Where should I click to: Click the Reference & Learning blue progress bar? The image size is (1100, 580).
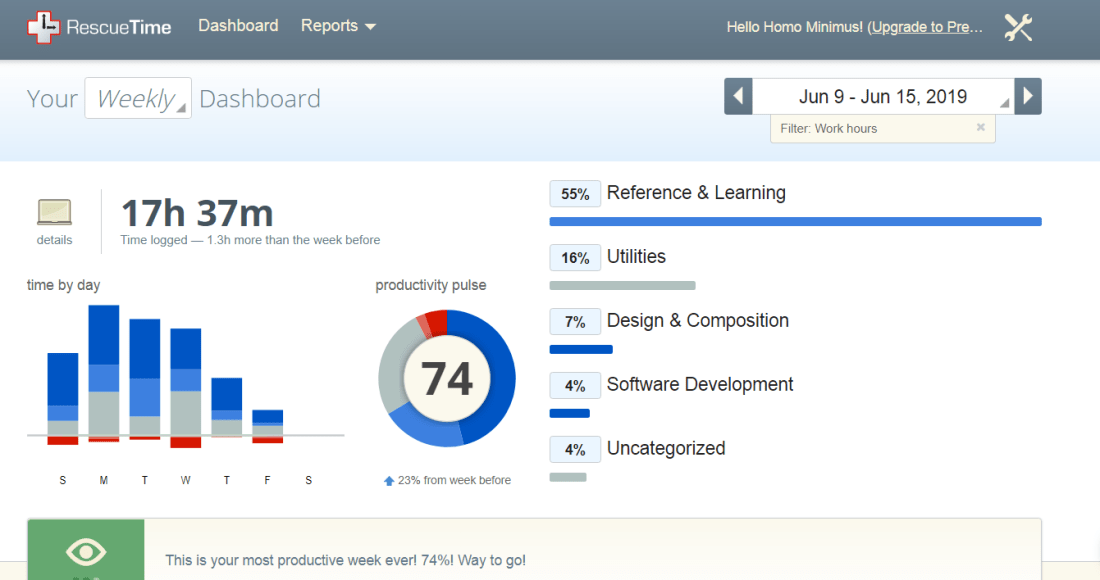click(x=795, y=222)
